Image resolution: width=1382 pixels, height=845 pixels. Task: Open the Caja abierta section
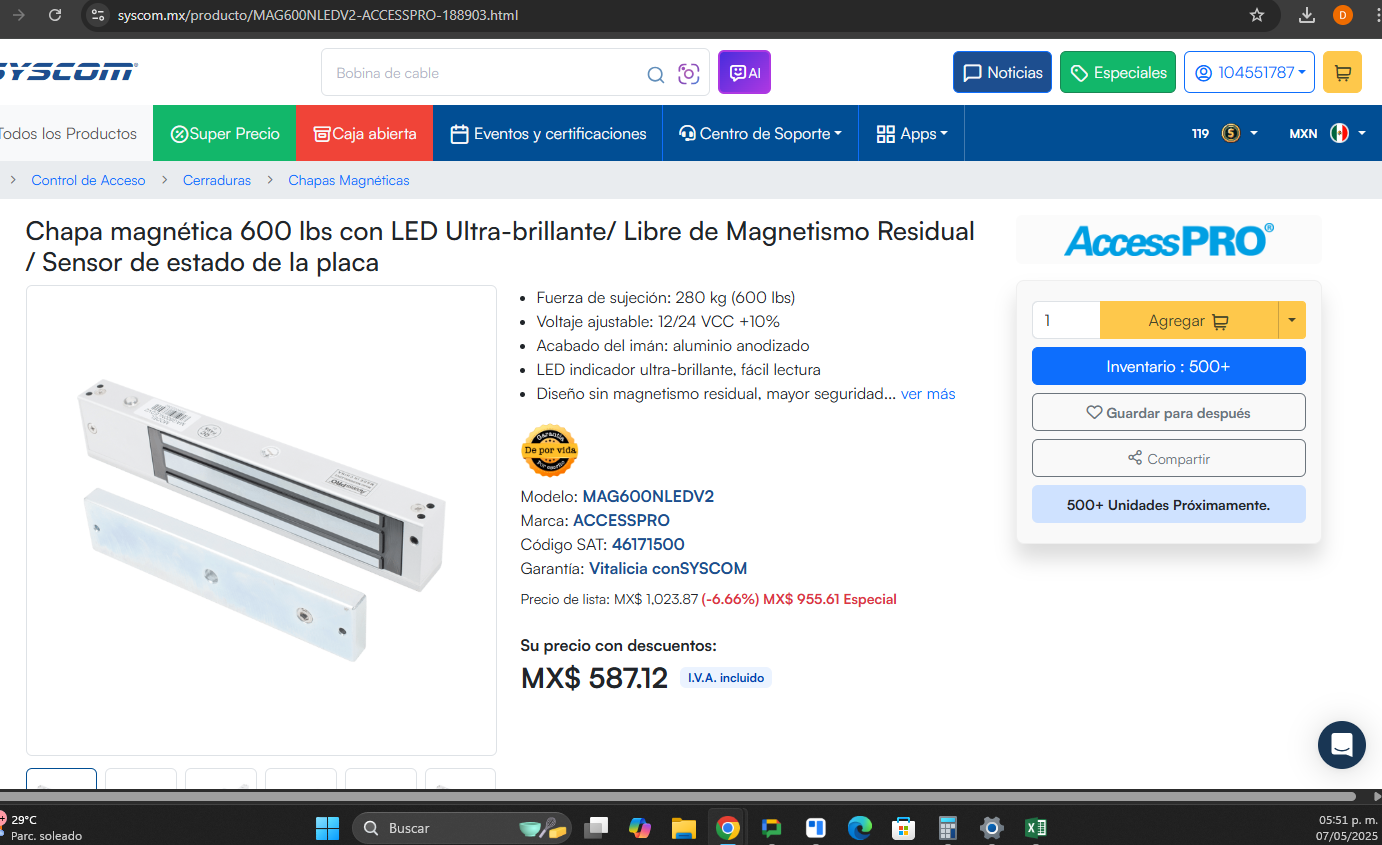[x=365, y=133]
